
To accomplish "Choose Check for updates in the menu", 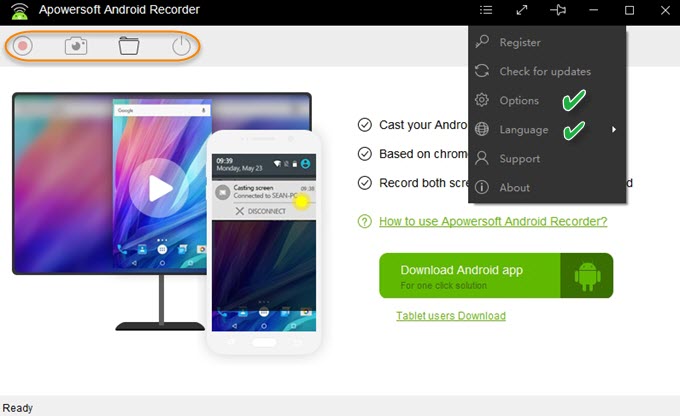I will pyautogui.click(x=547, y=71).
